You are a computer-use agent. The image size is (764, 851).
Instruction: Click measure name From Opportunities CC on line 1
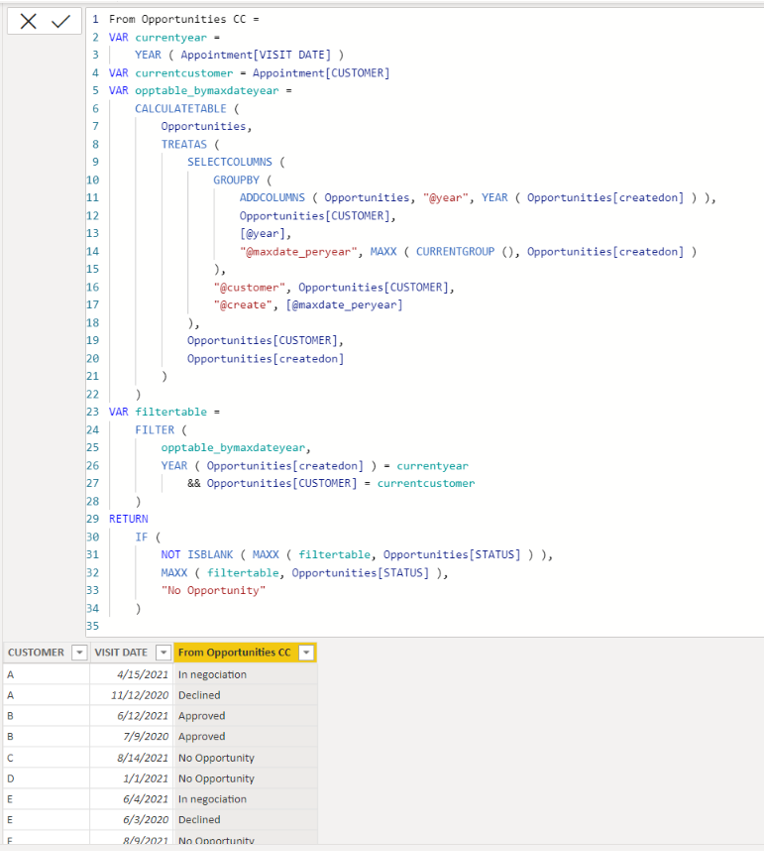[177, 20]
